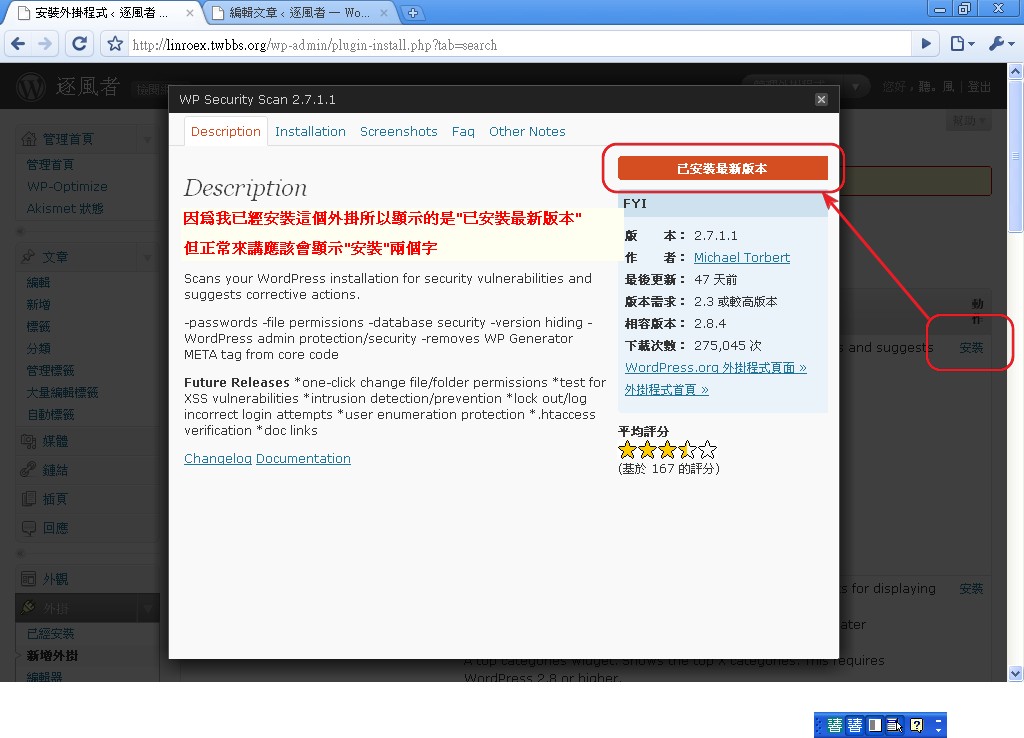Collapse the 管理首頁 menu arrow
This screenshot has height=738, width=1024.
click(148, 139)
